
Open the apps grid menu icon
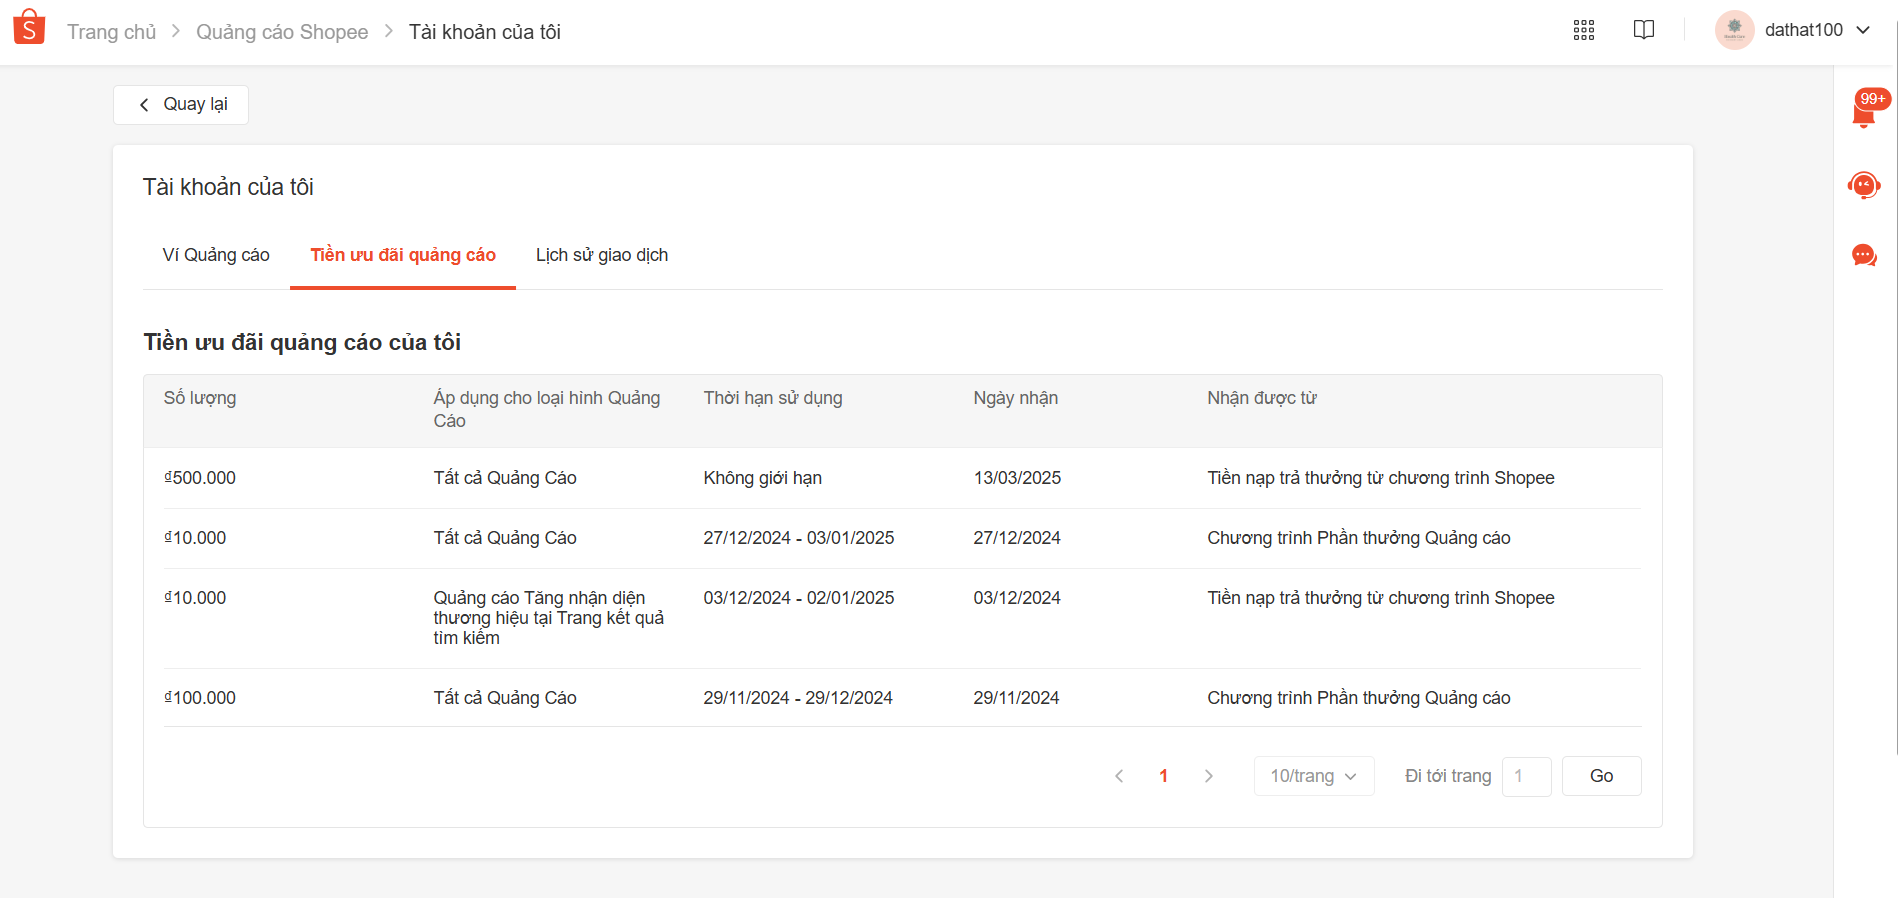click(1584, 30)
